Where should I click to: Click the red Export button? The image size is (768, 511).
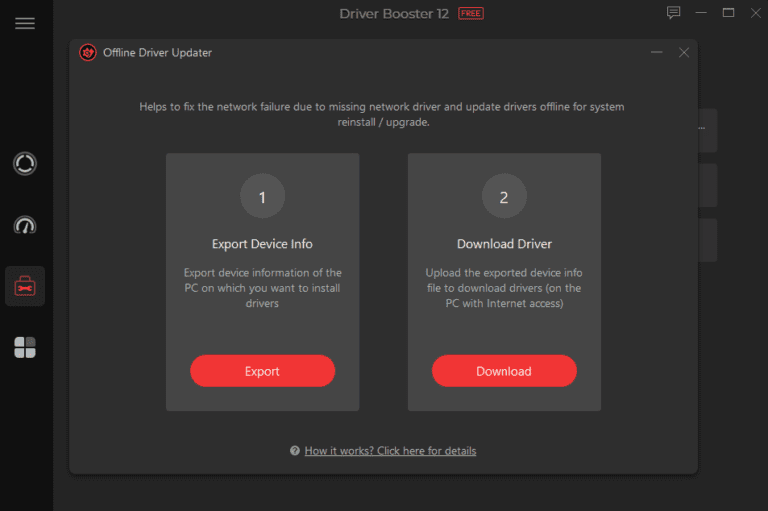[262, 371]
